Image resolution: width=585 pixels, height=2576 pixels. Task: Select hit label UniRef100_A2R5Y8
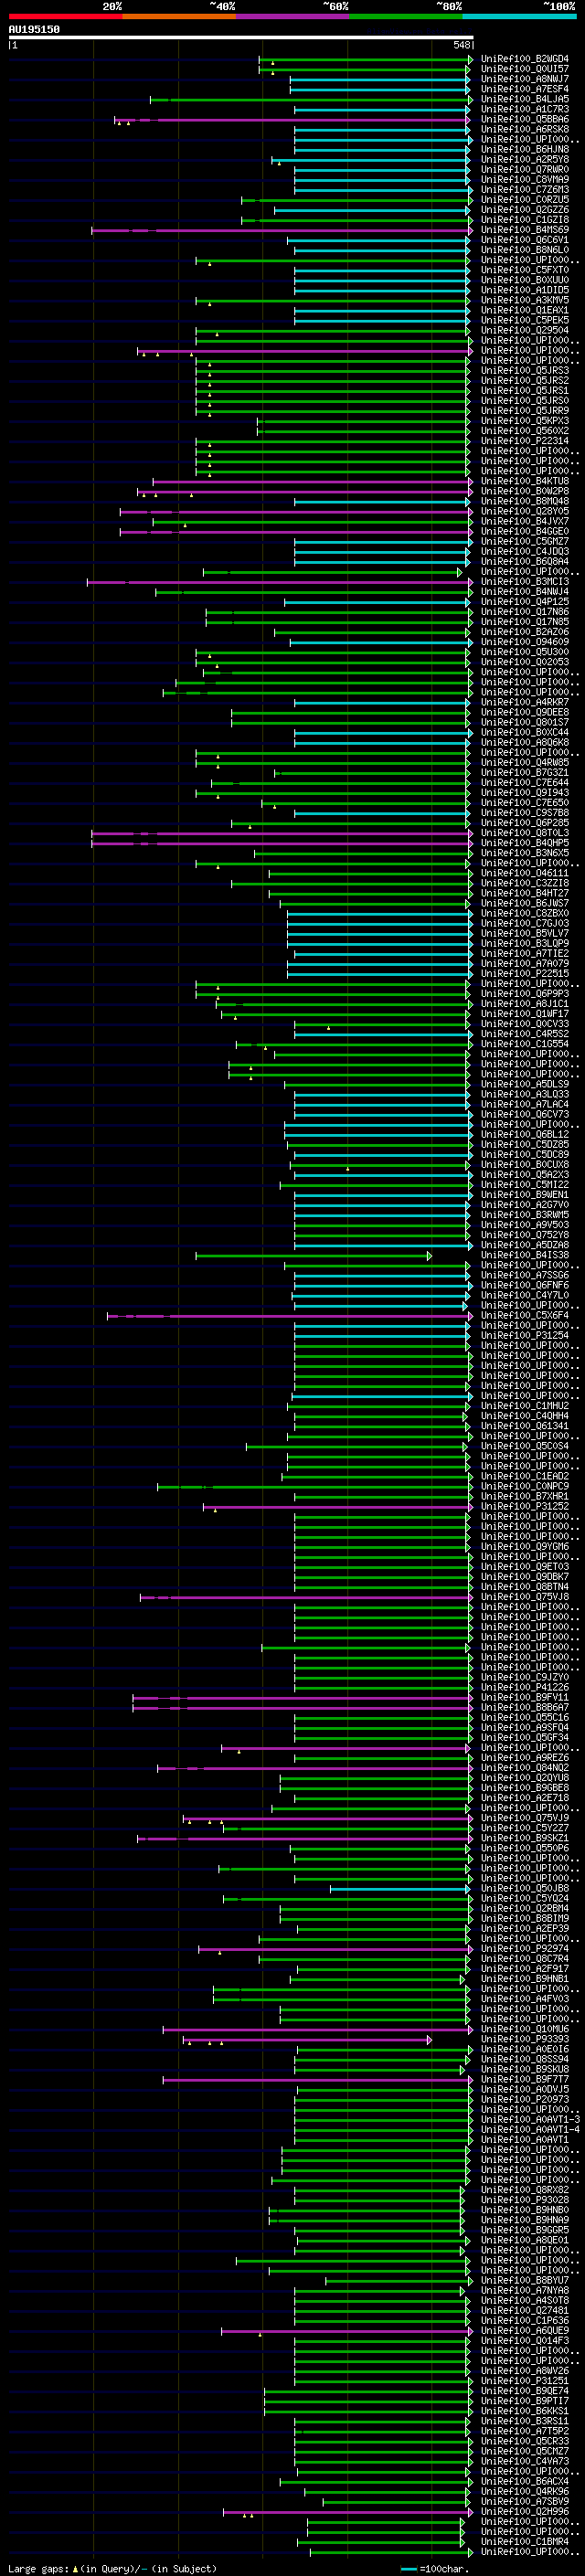click(525, 159)
